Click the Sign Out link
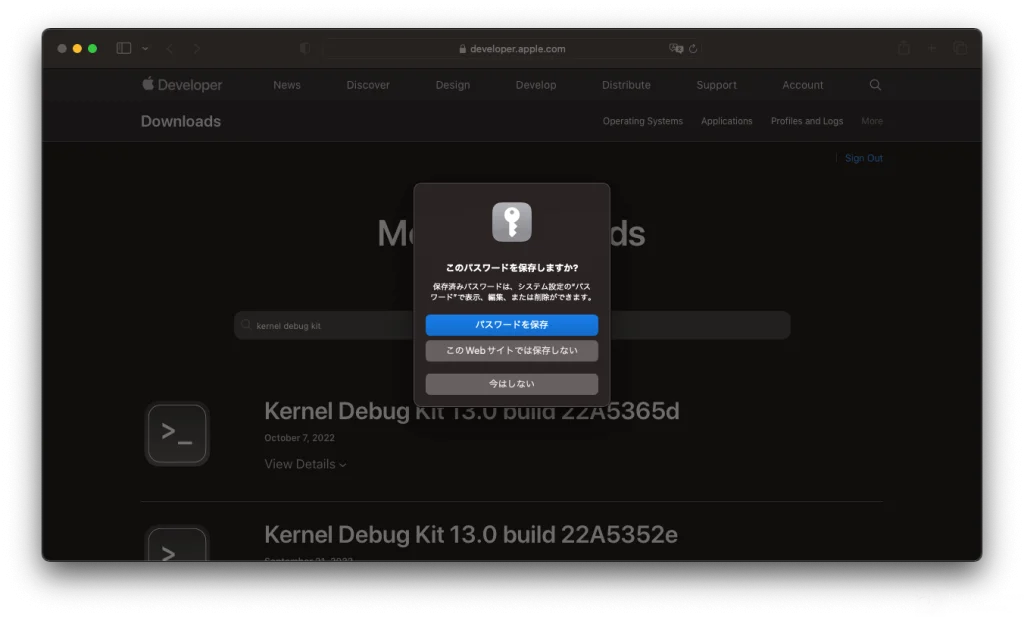1024x617 pixels. 863,158
